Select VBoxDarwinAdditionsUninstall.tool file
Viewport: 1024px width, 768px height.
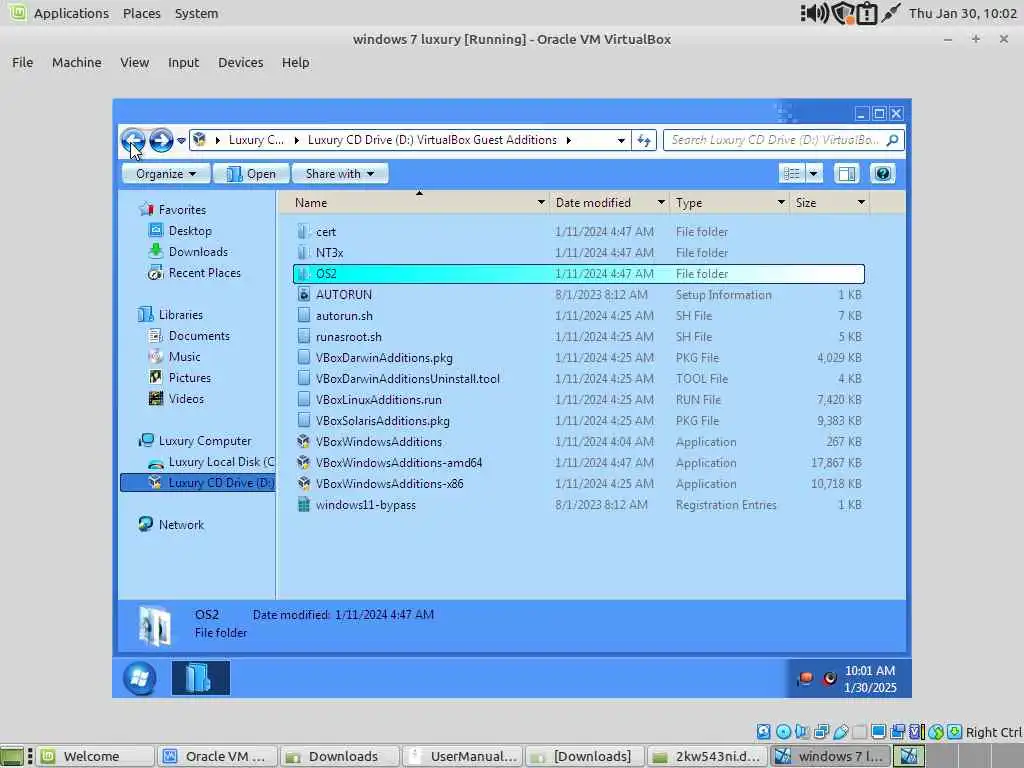coord(407,379)
